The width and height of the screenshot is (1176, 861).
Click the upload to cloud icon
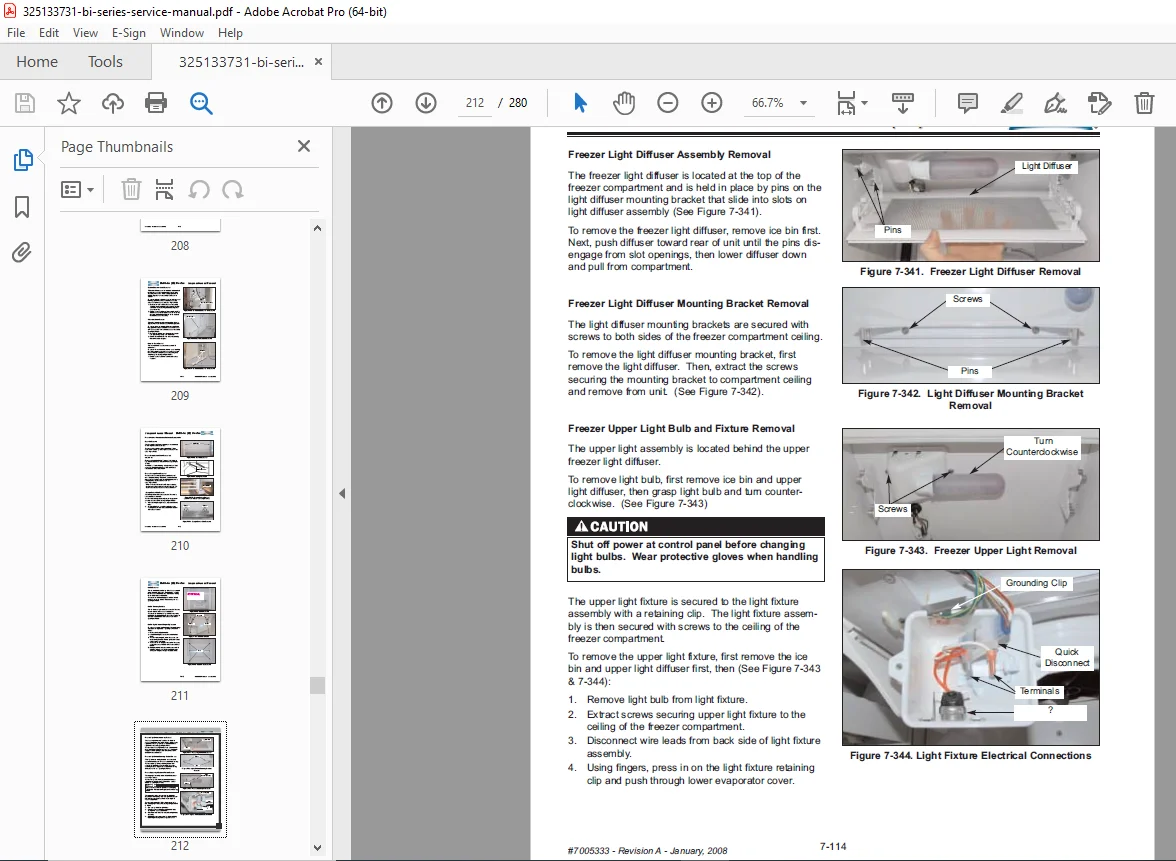pyautogui.click(x=112, y=103)
